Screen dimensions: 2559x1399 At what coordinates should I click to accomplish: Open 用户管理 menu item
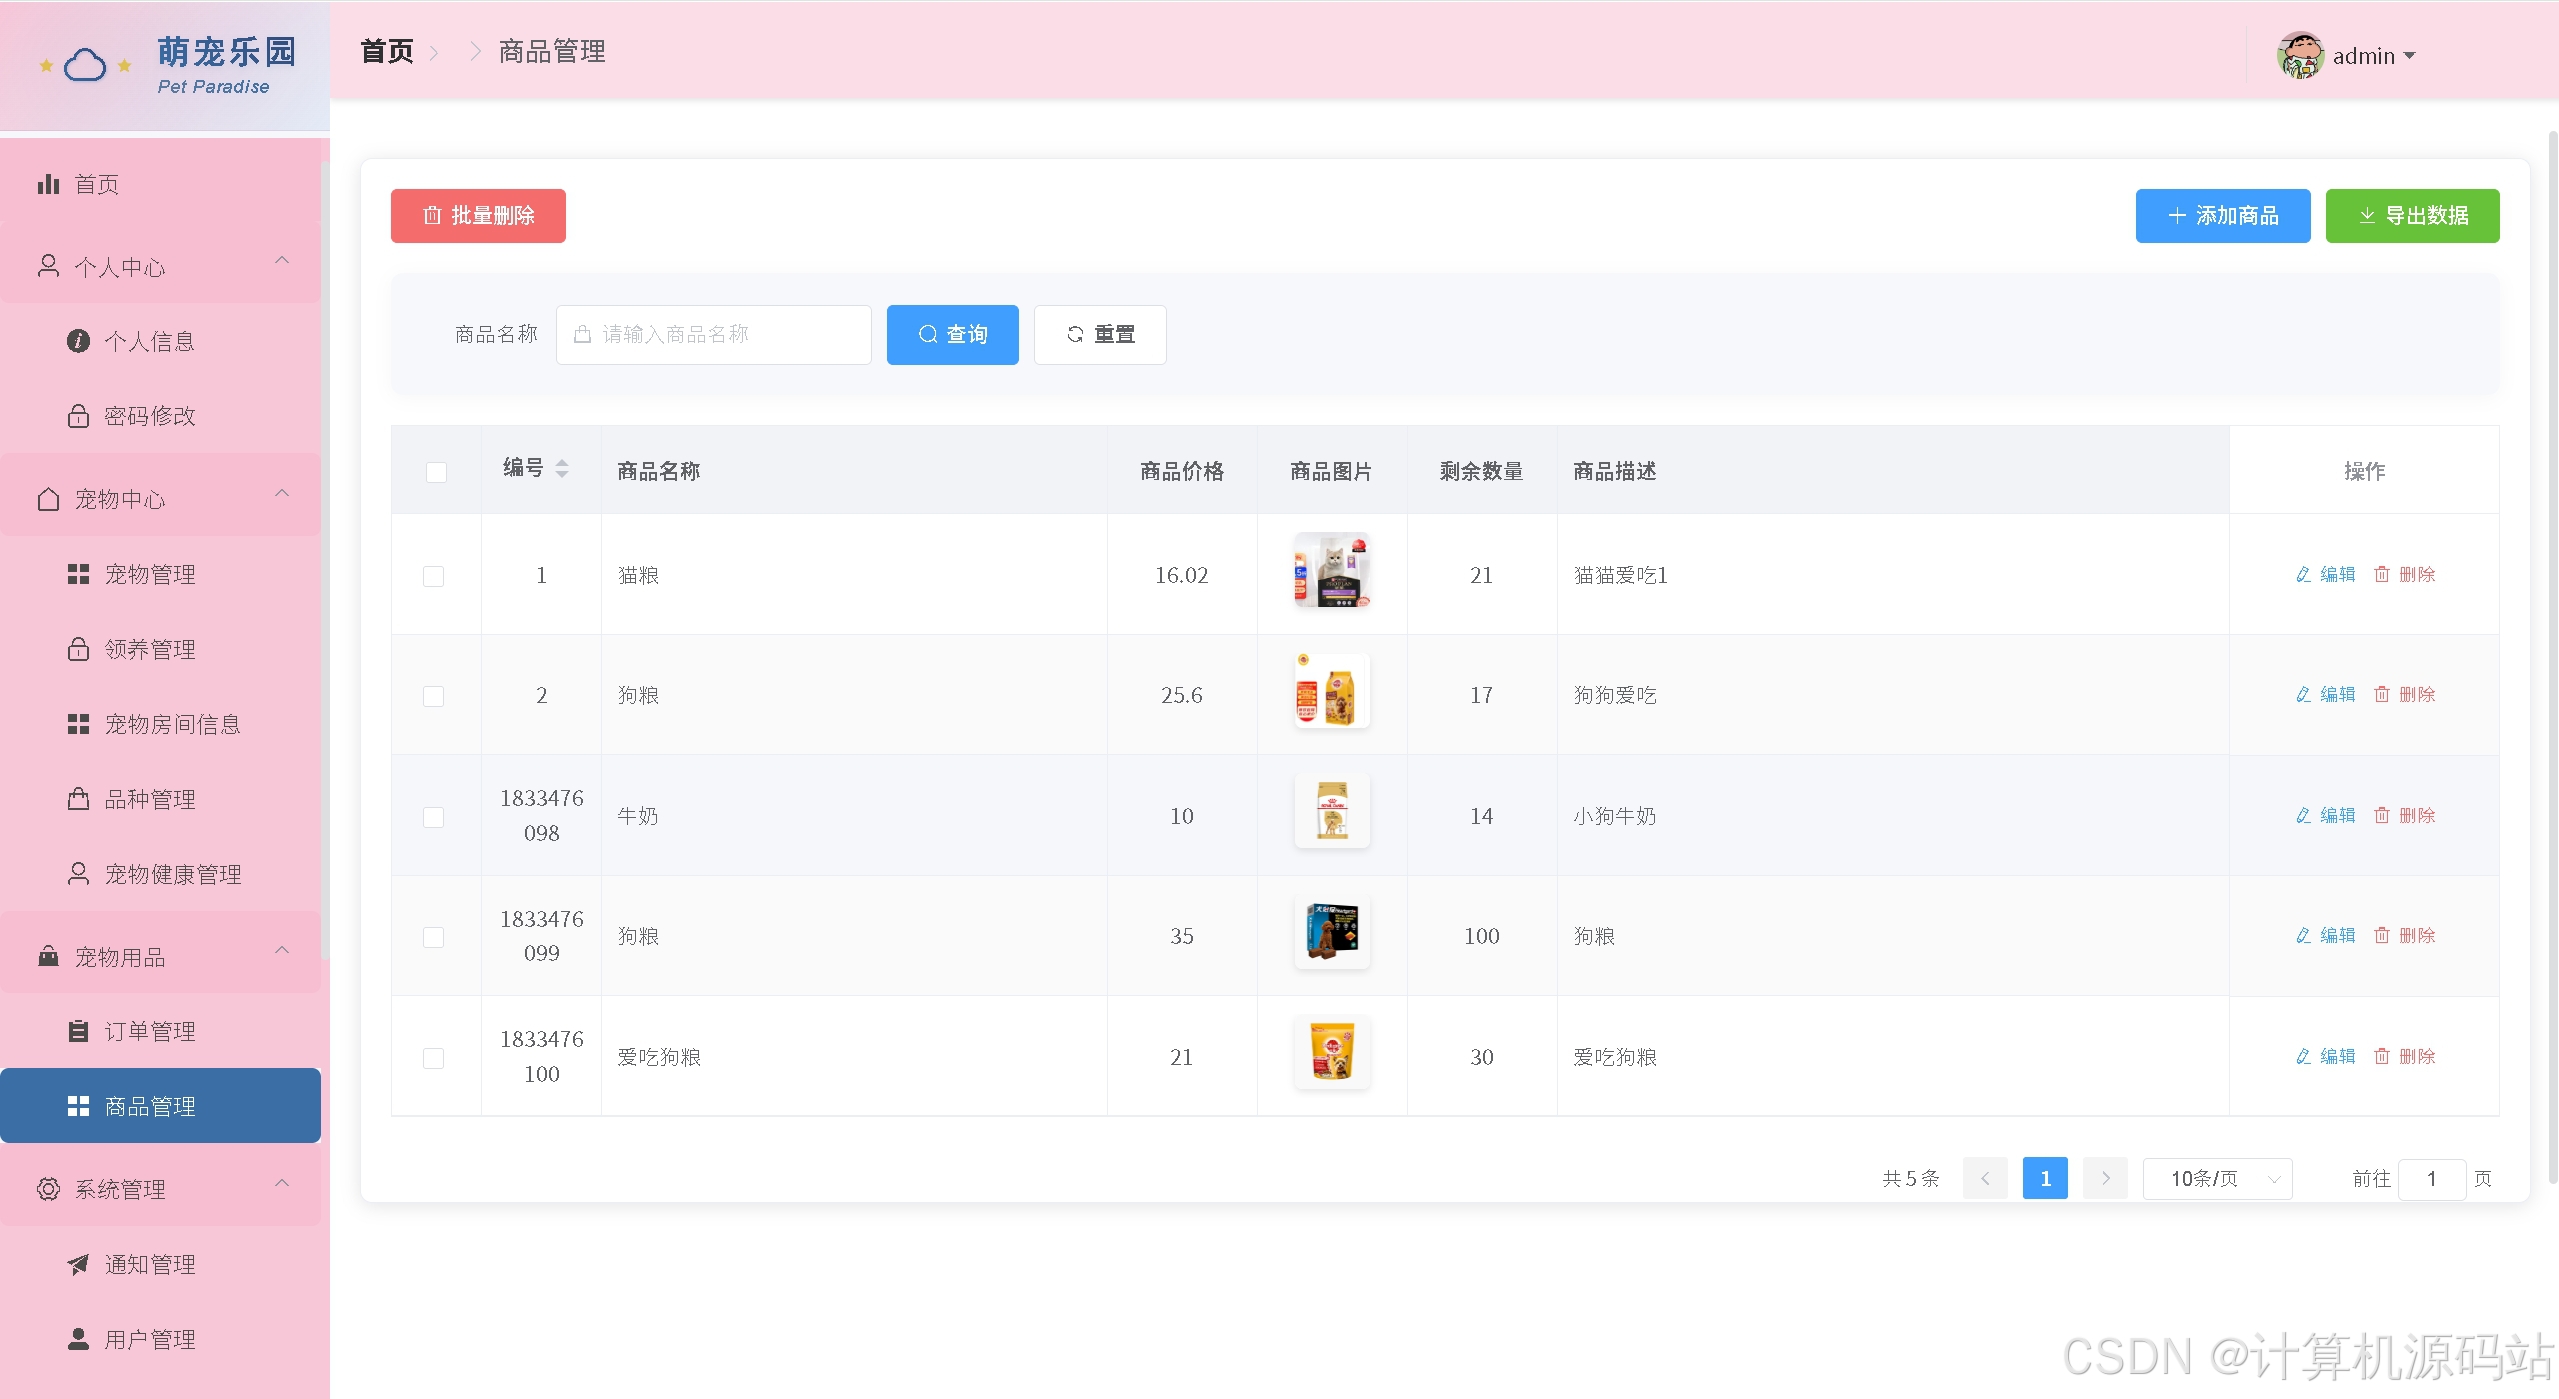160,1339
